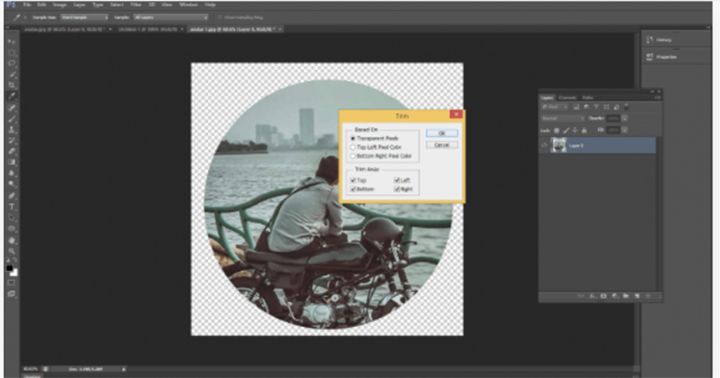Open the Layers panel flyout menu
This screenshot has width=720, height=378.
657,98
